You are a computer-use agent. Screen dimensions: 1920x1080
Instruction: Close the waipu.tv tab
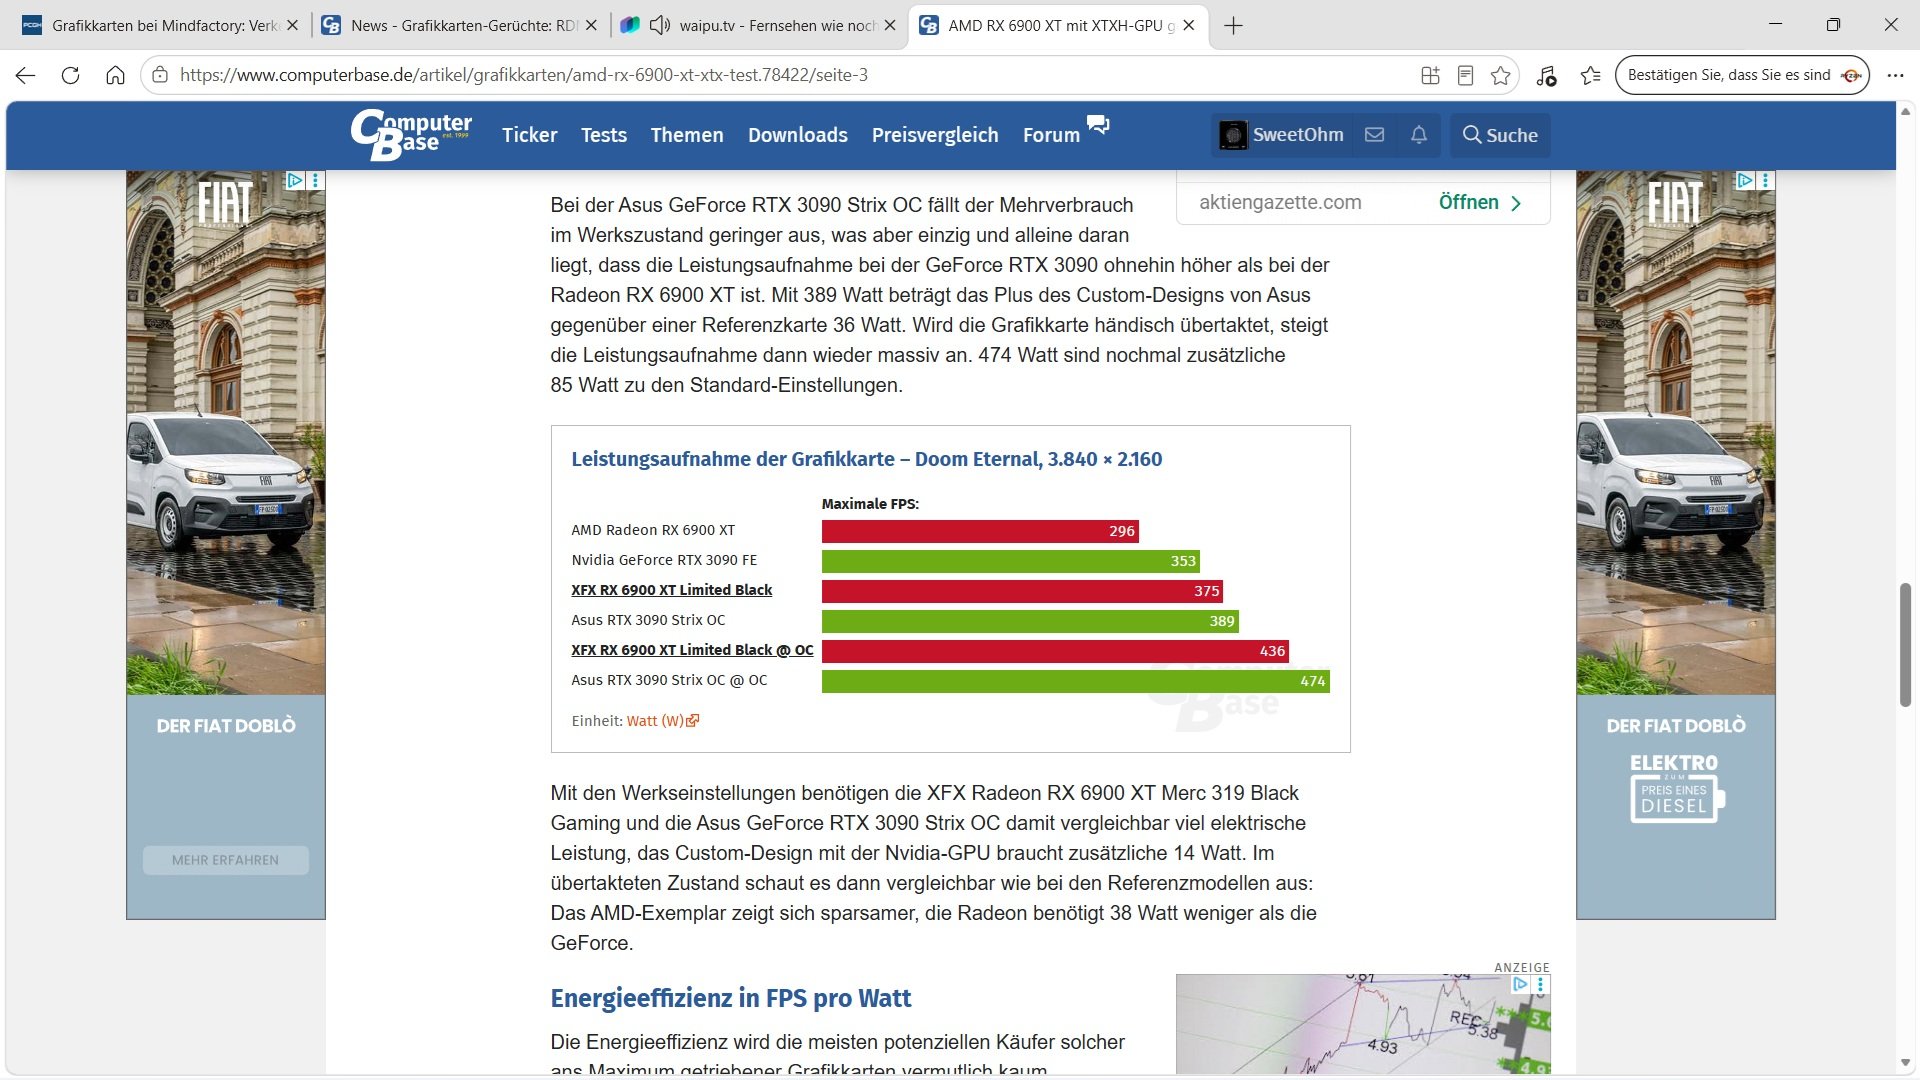tap(890, 26)
